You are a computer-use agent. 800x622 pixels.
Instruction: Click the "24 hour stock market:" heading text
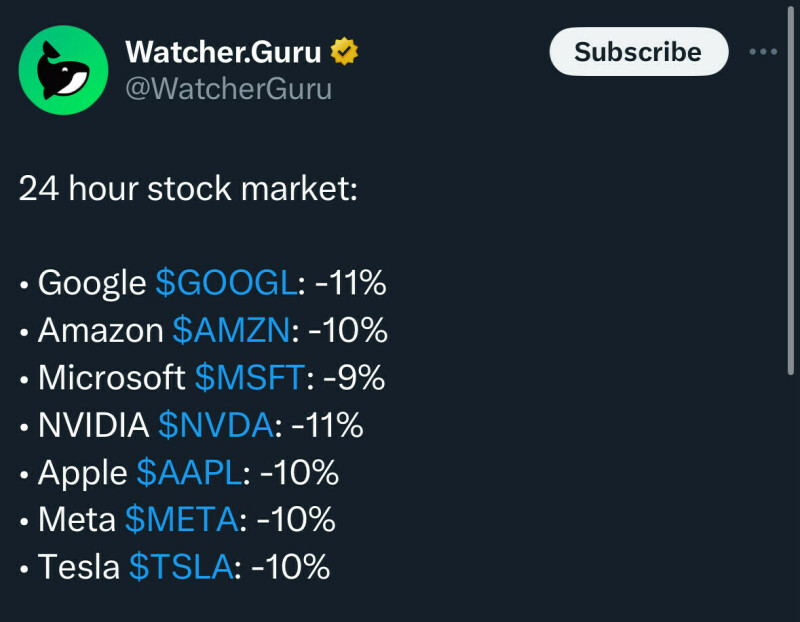pyautogui.click(x=188, y=189)
